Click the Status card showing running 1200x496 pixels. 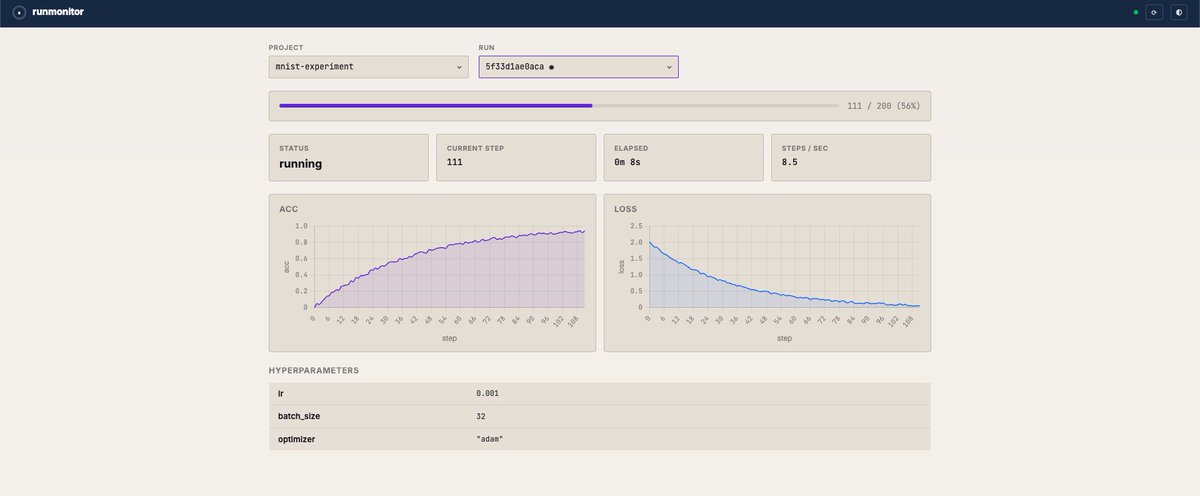click(349, 158)
